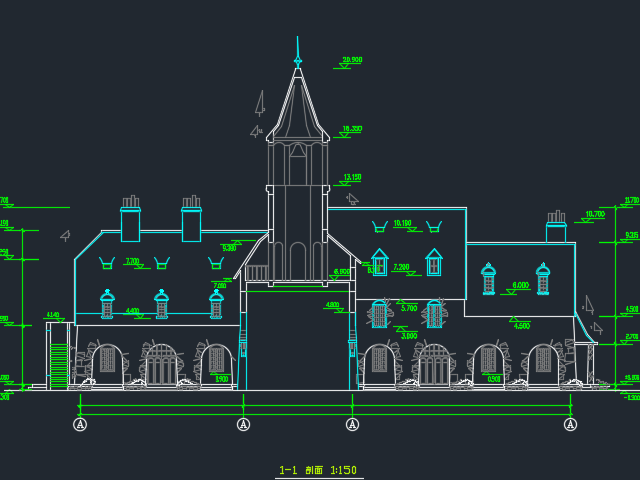Select the 7.700 elevation label
This screenshot has height=480, width=640.
(x=133, y=261)
